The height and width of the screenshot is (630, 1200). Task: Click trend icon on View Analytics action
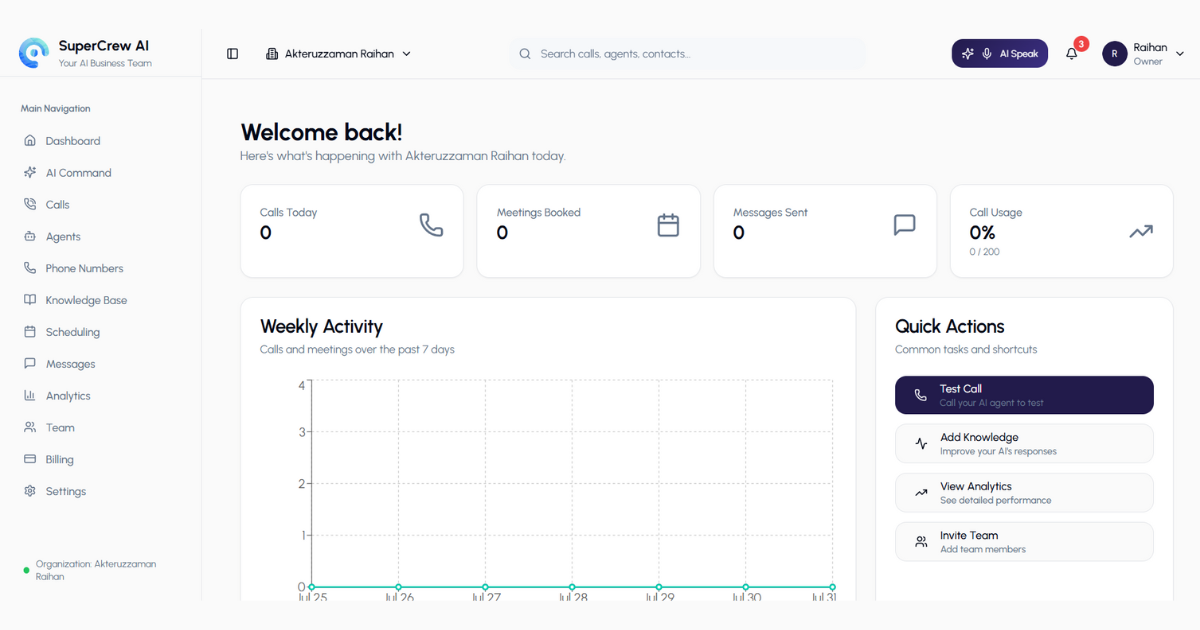(921, 493)
